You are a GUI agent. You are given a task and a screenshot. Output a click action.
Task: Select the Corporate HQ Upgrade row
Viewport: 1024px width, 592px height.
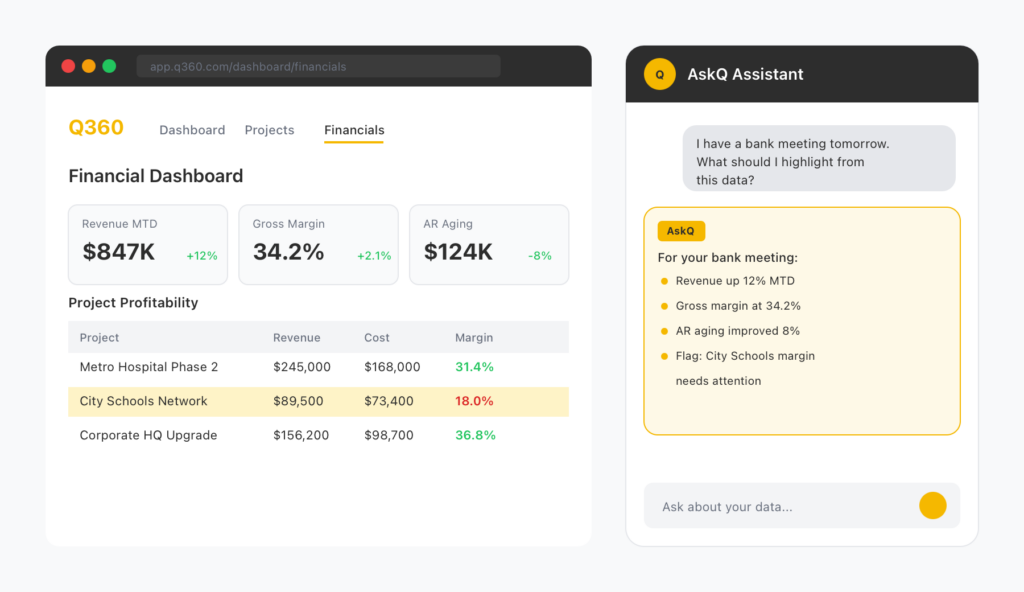tap(318, 435)
